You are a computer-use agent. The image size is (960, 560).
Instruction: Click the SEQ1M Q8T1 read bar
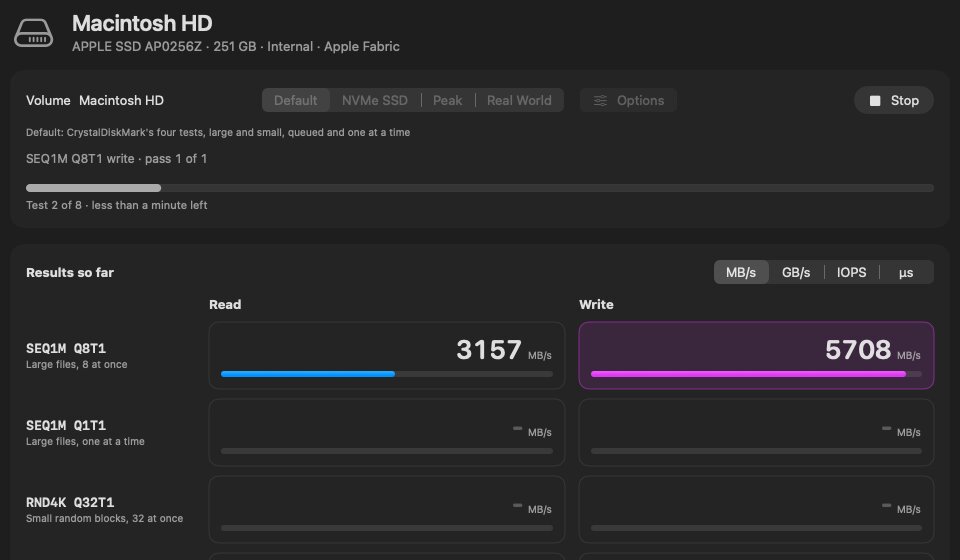[x=387, y=374]
